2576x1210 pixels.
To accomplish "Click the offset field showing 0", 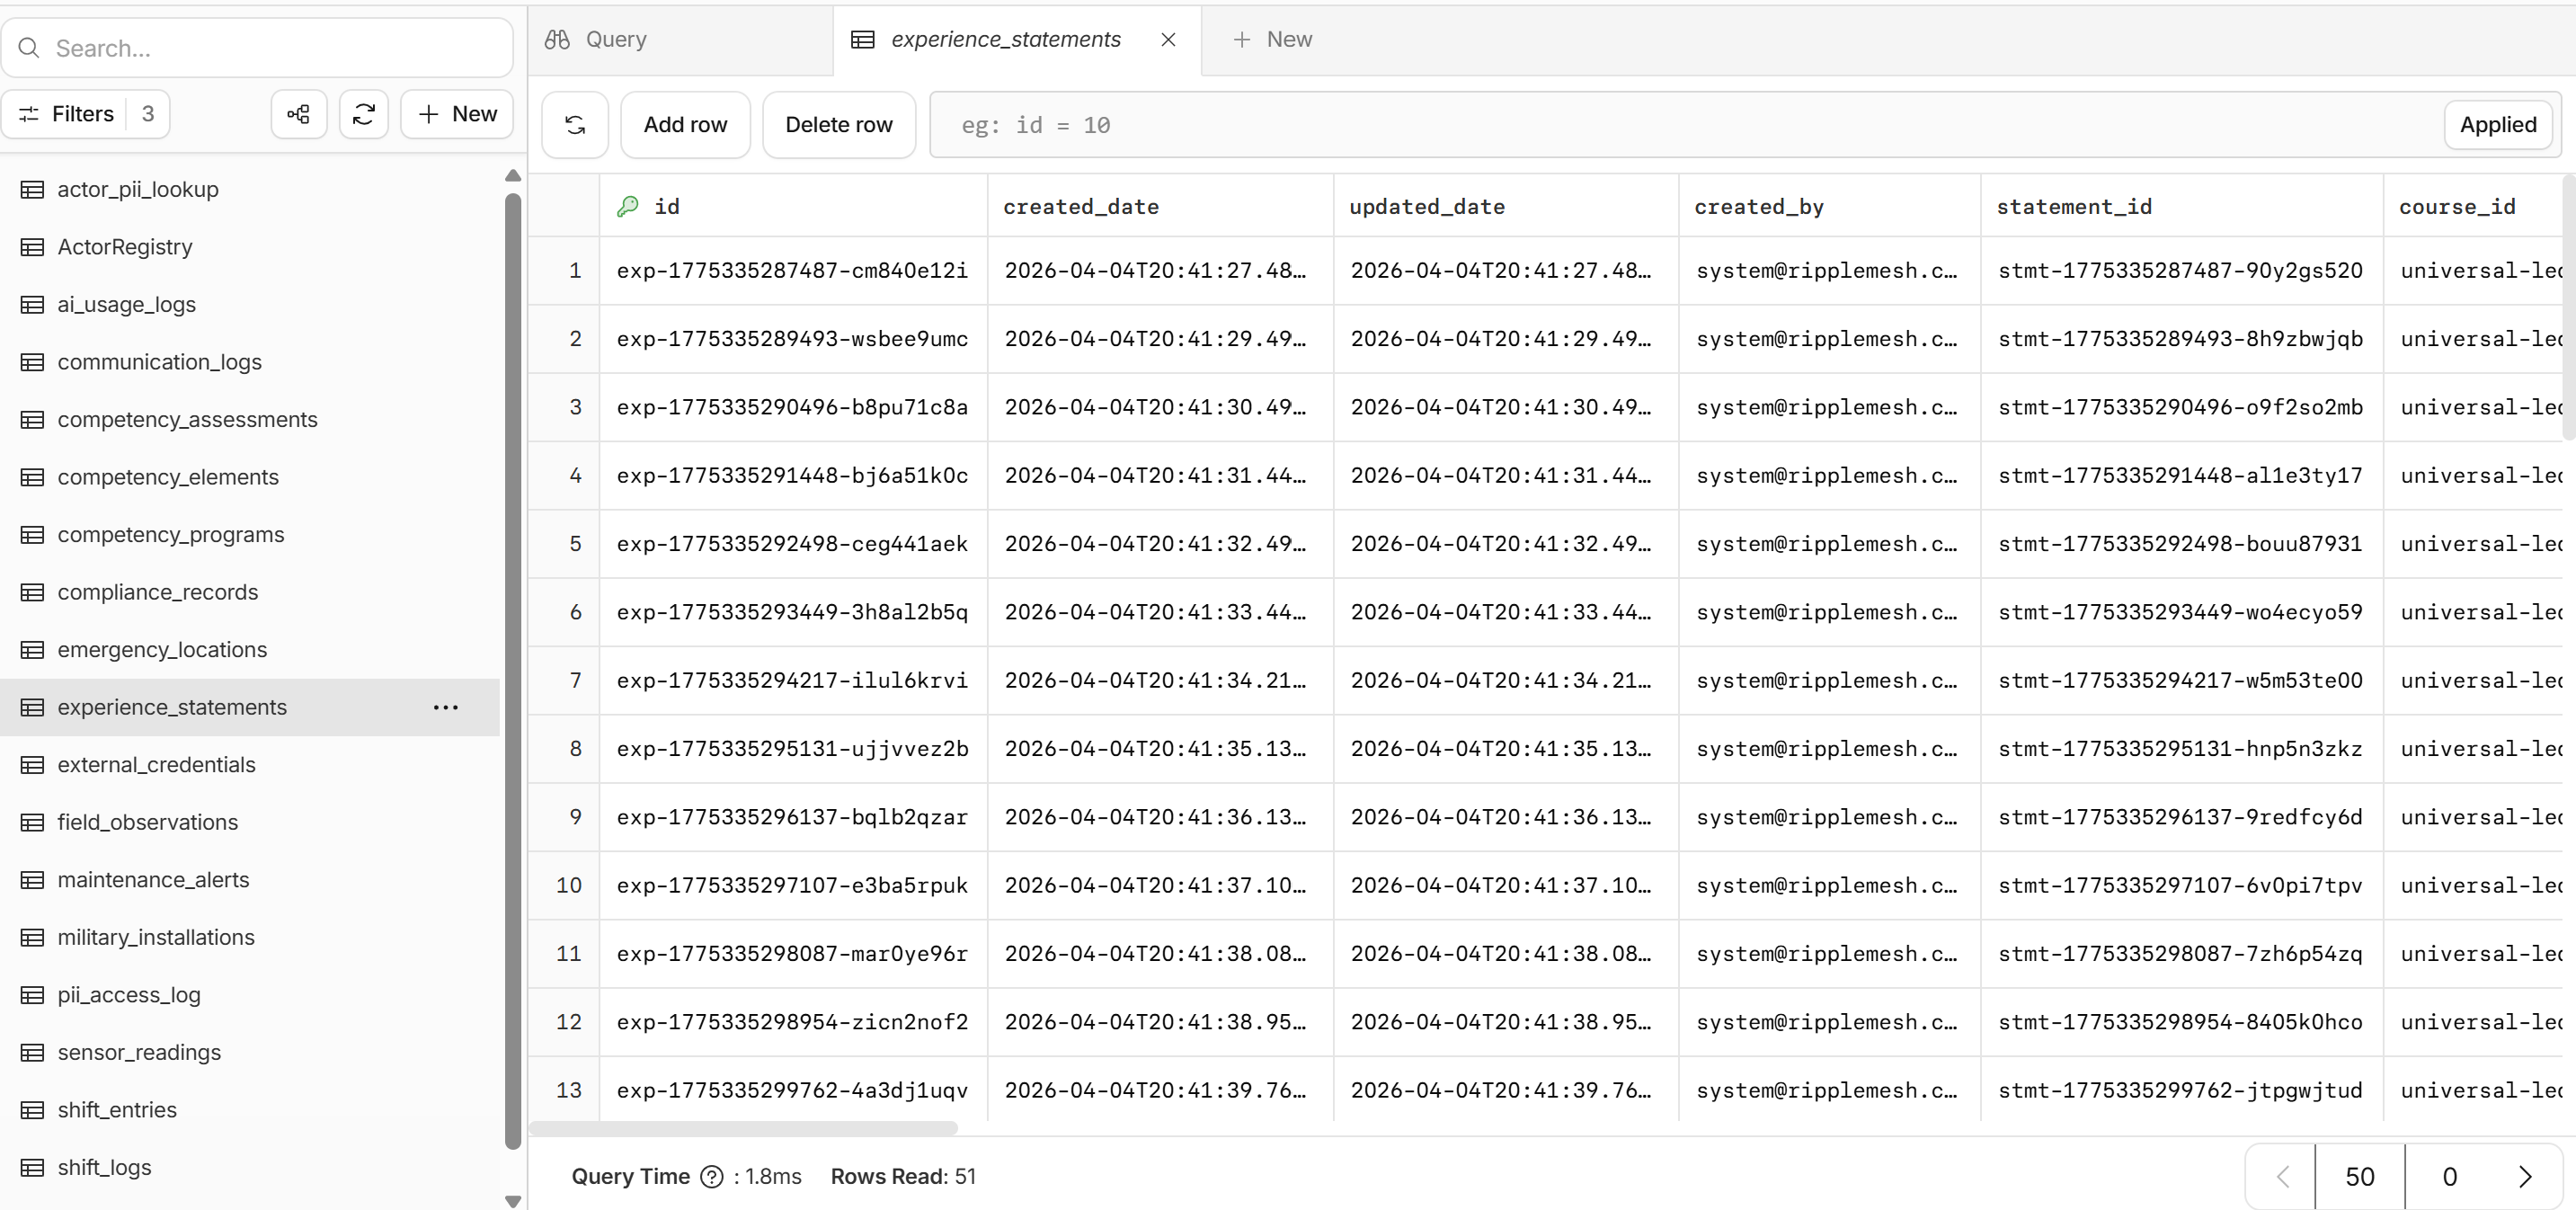I will tap(2450, 1176).
